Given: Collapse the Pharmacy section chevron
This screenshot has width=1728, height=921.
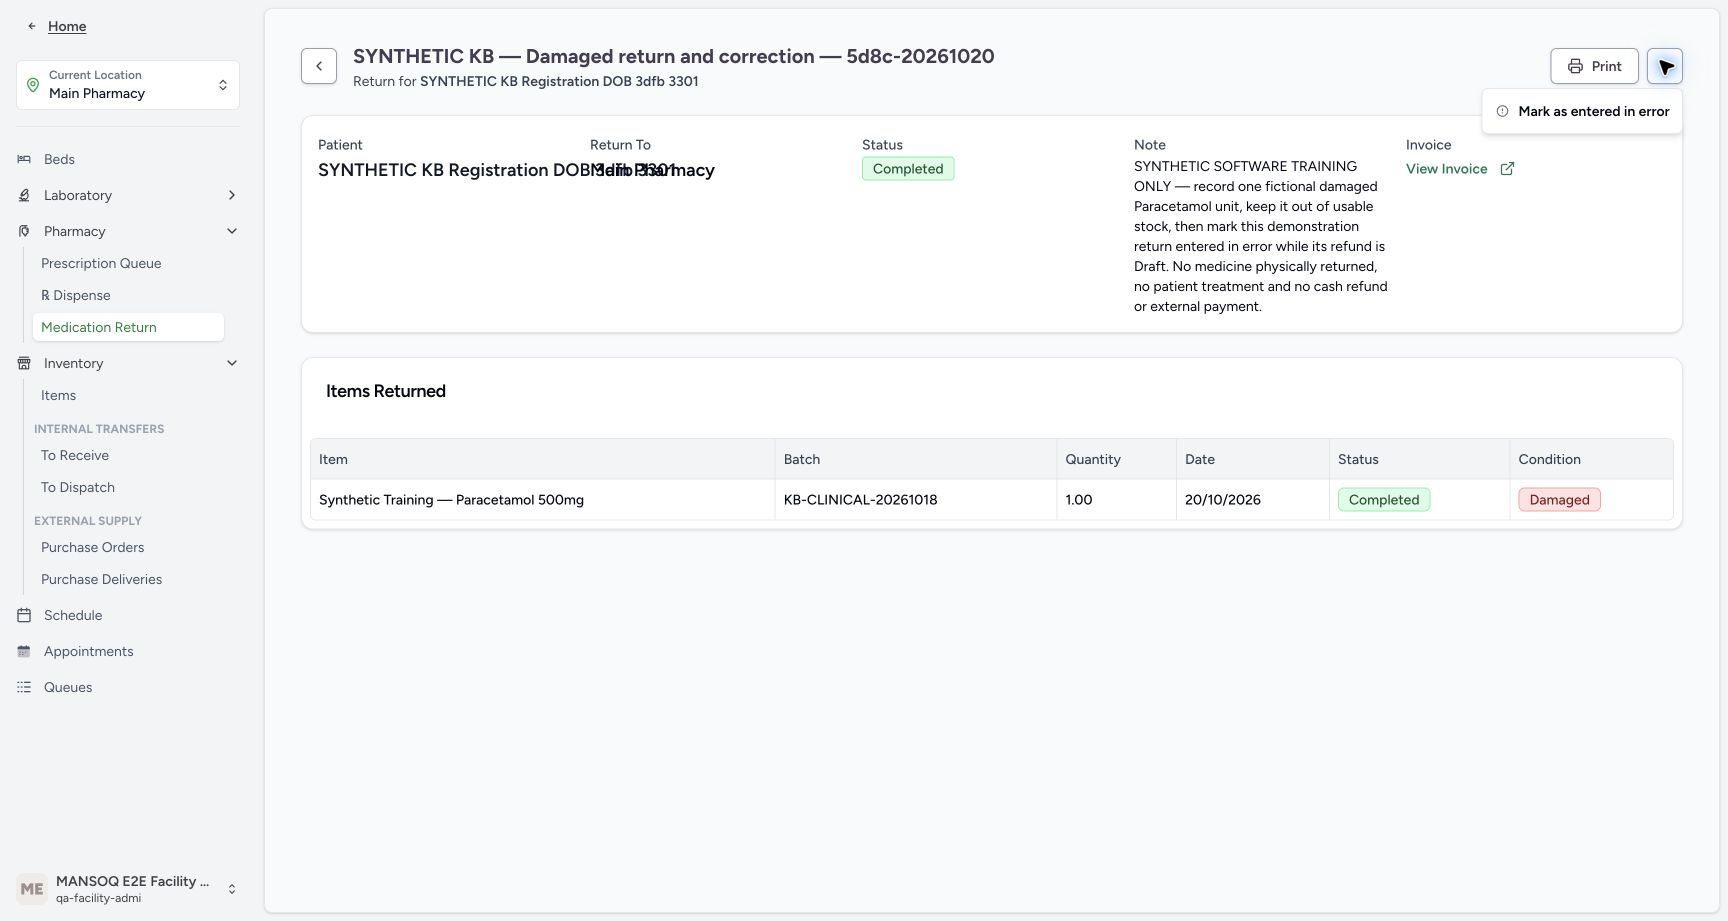Looking at the screenshot, I should 232,231.
